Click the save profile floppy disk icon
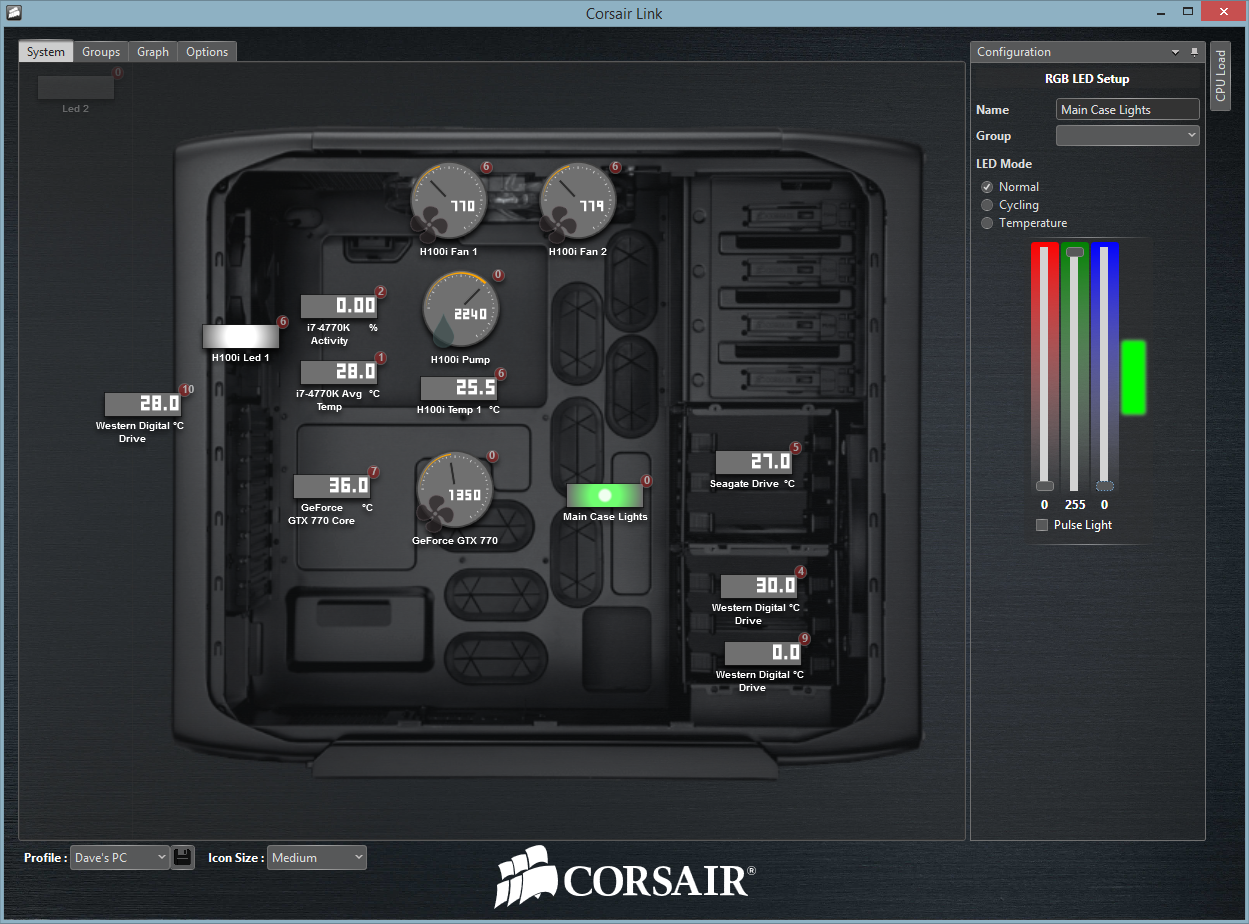The width and height of the screenshot is (1249, 924). 182,857
